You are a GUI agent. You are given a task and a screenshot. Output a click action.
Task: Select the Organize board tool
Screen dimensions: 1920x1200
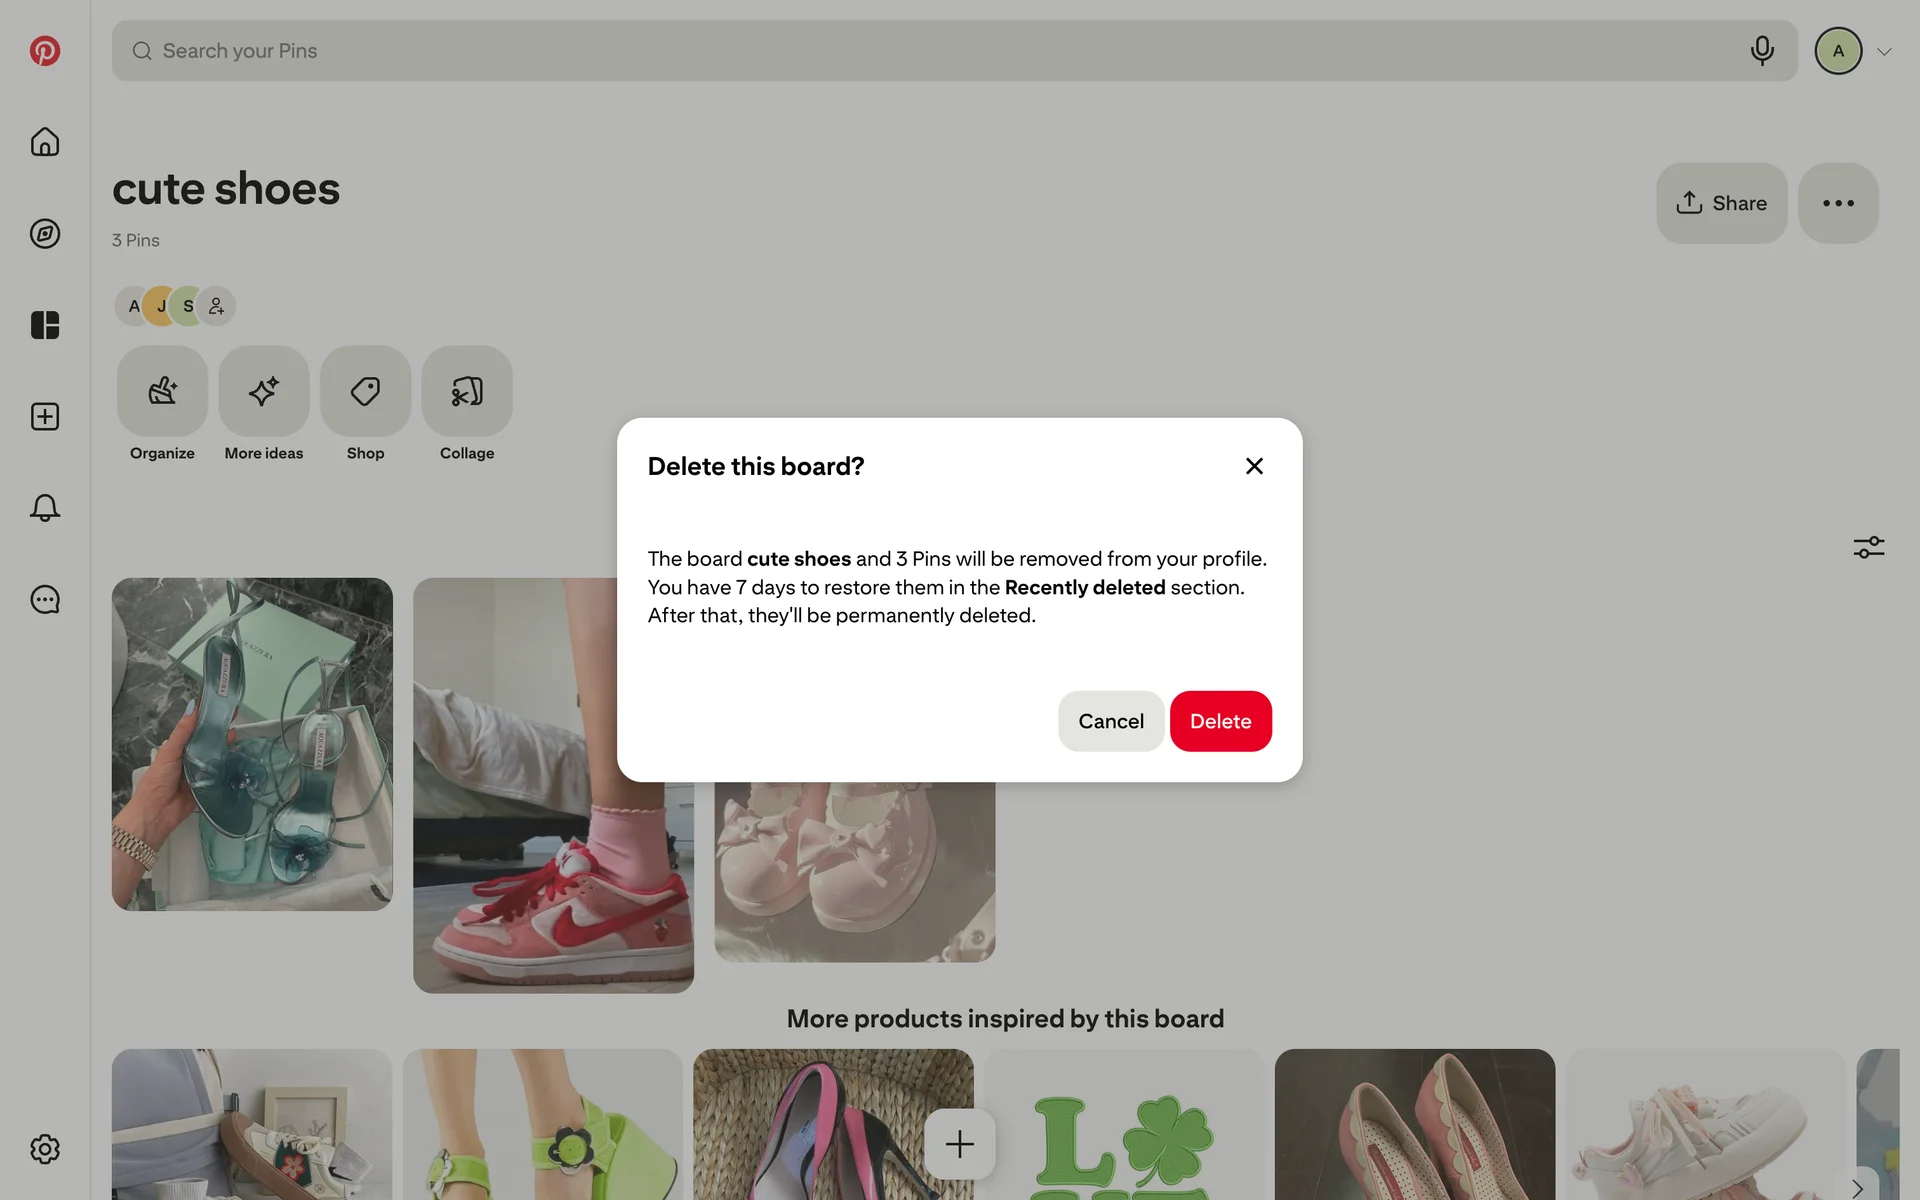click(162, 404)
